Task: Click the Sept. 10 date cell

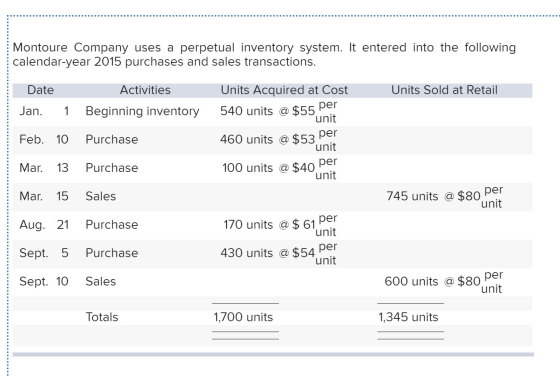Action: [x=44, y=281]
